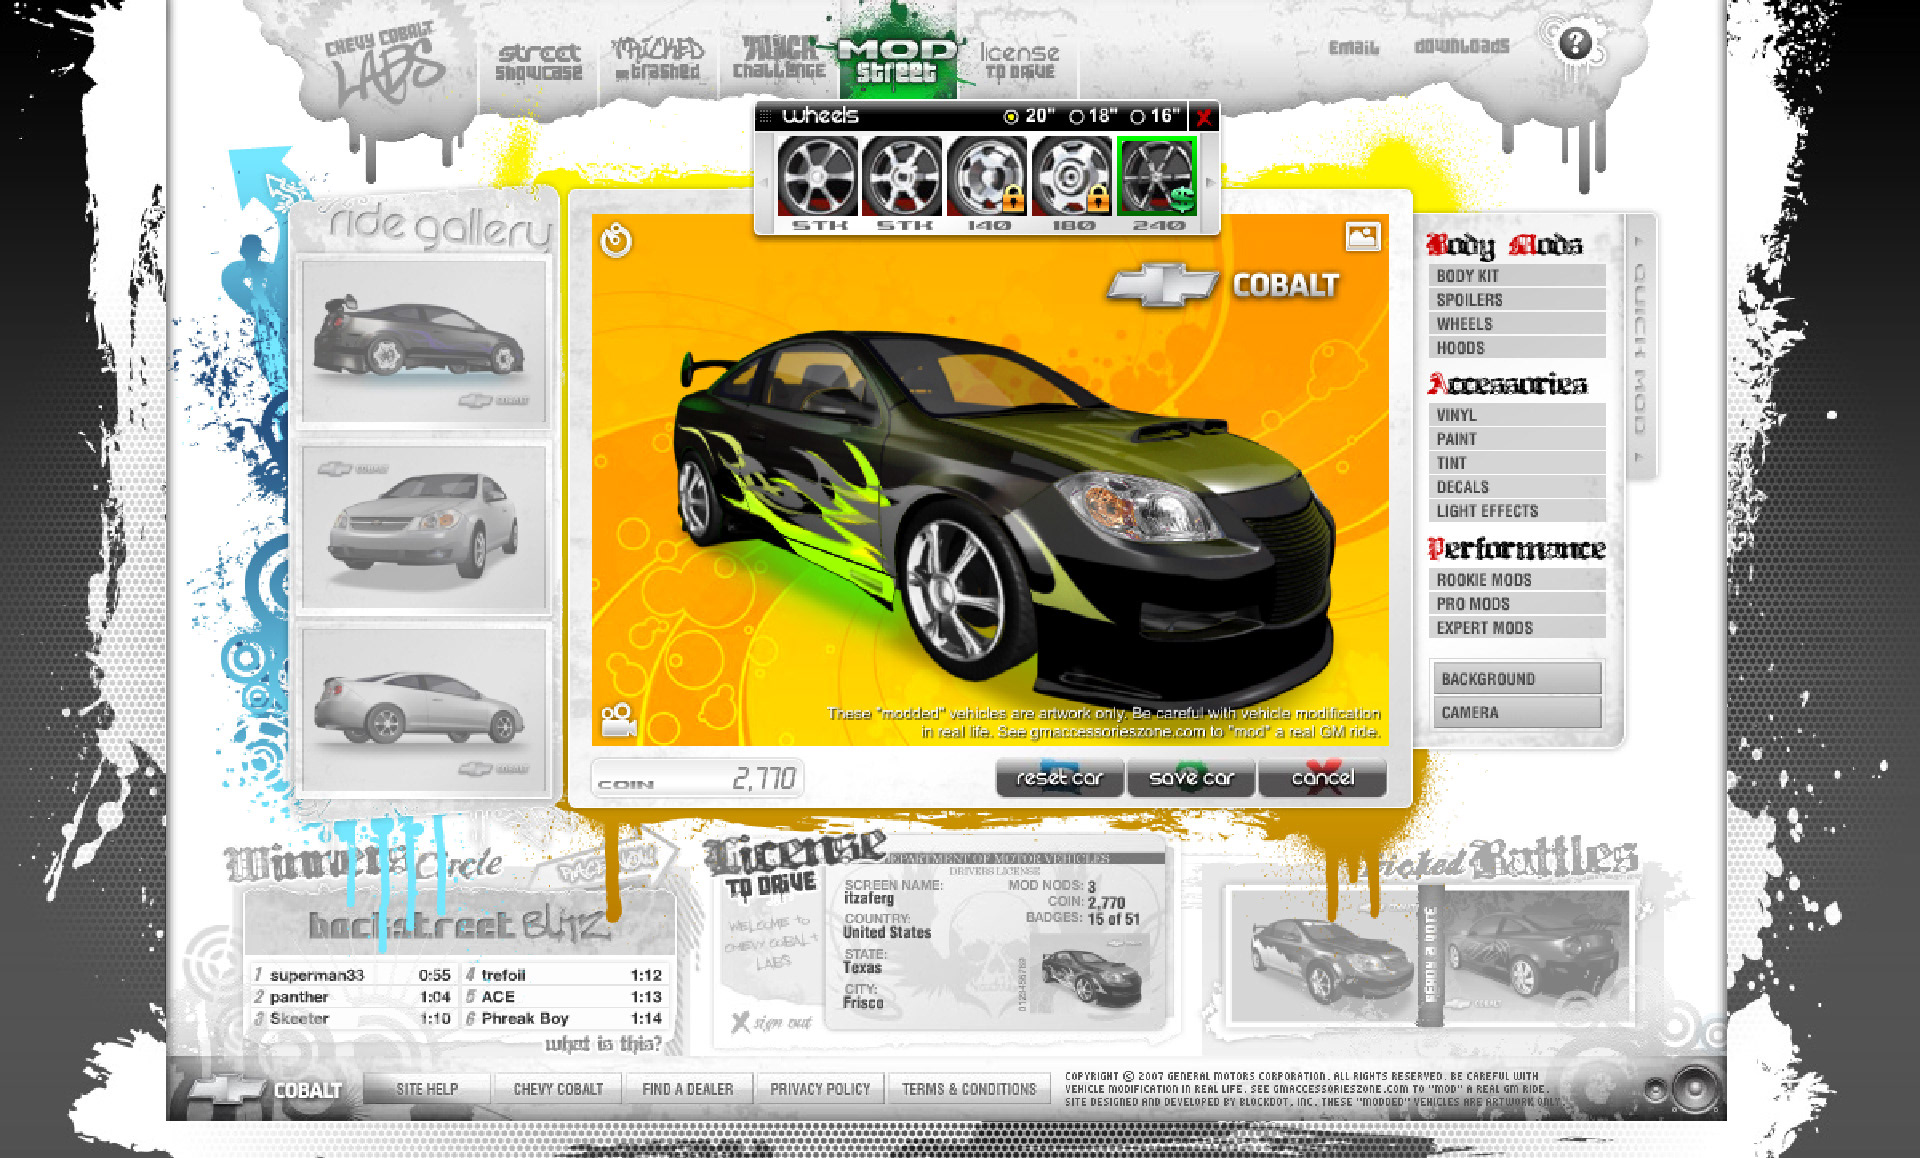Select the 20" wheel size radio

[1011, 117]
